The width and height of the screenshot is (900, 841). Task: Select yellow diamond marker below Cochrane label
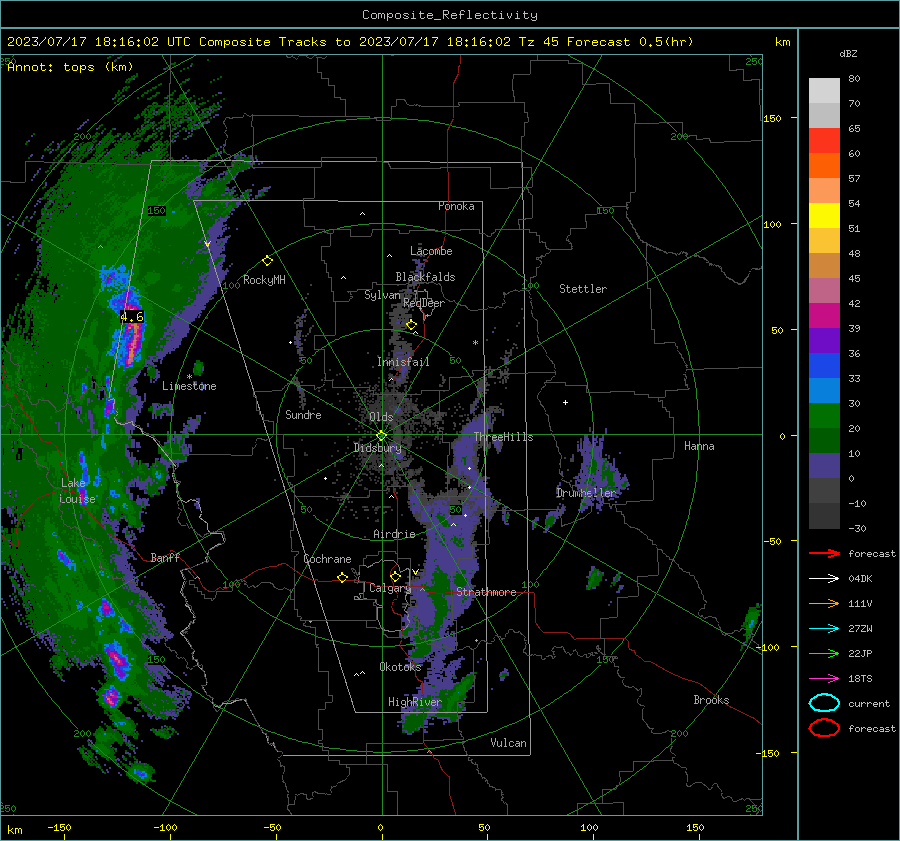pyautogui.click(x=342, y=577)
